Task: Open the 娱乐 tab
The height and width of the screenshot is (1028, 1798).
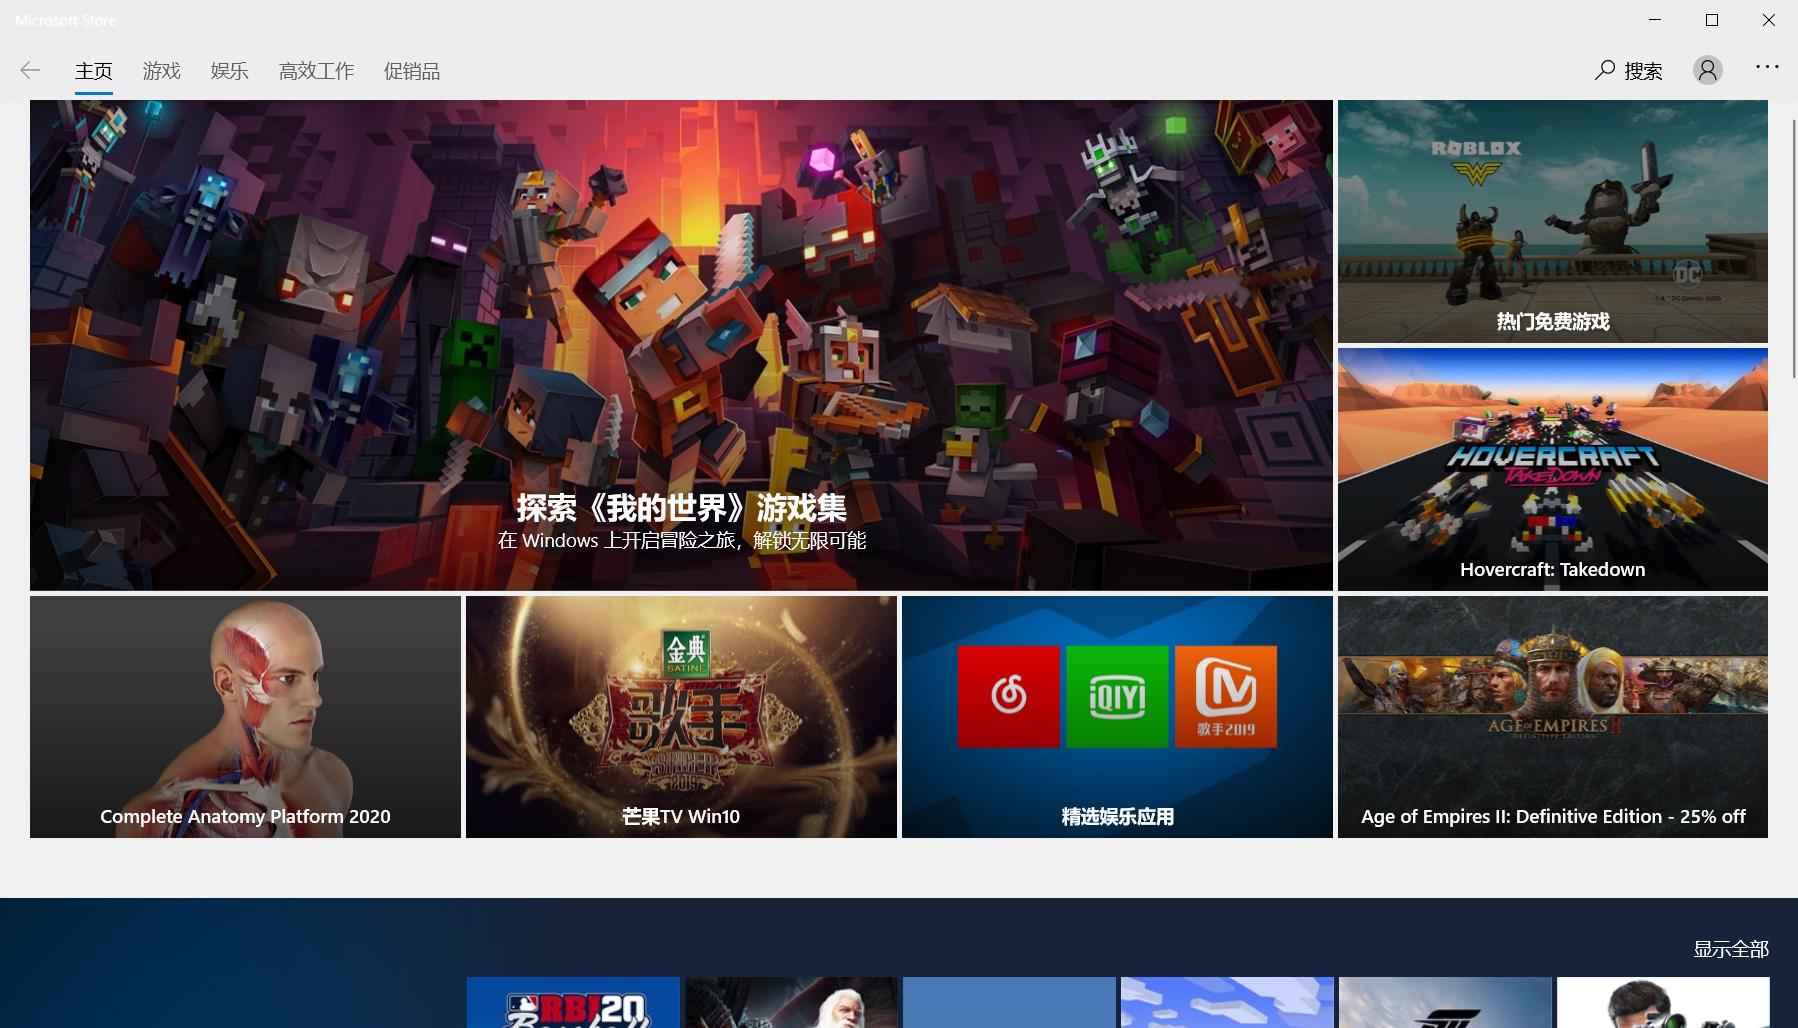Action: pos(230,71)
